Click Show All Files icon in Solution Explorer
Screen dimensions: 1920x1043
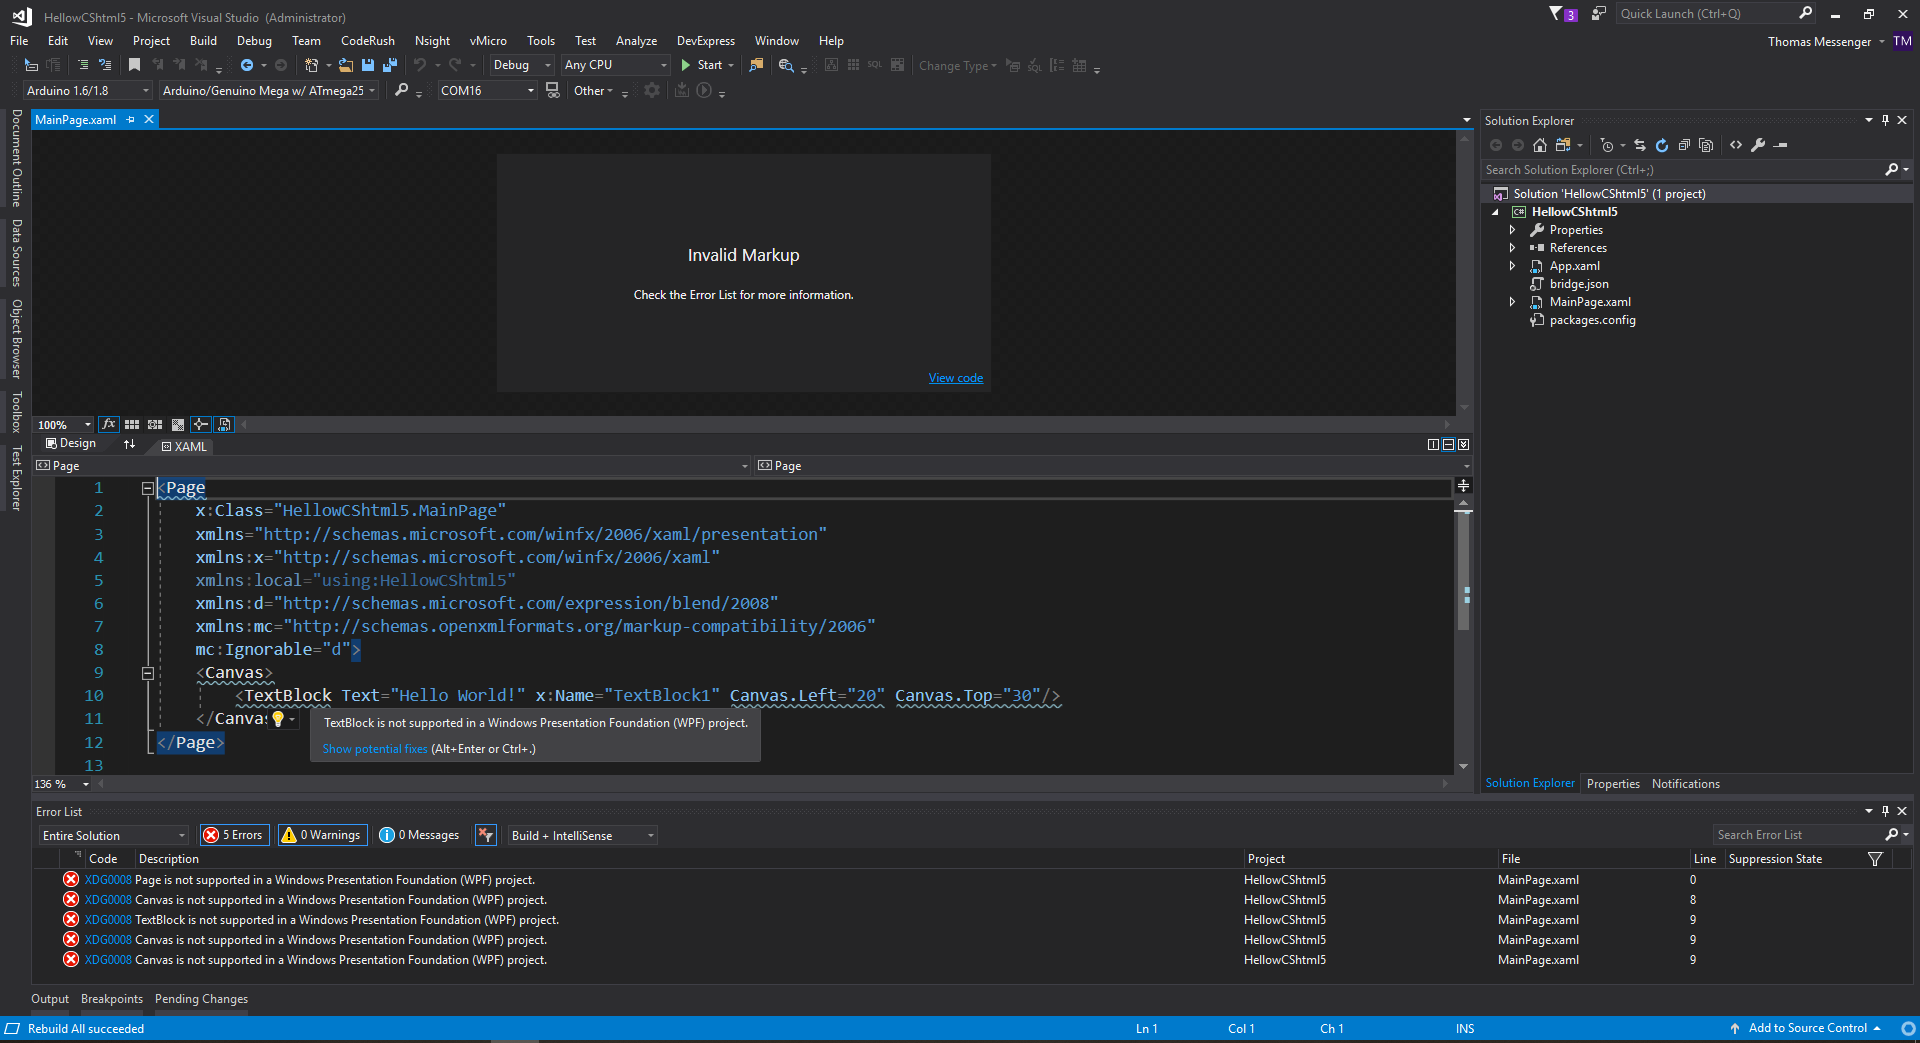tap(1706, 145)
